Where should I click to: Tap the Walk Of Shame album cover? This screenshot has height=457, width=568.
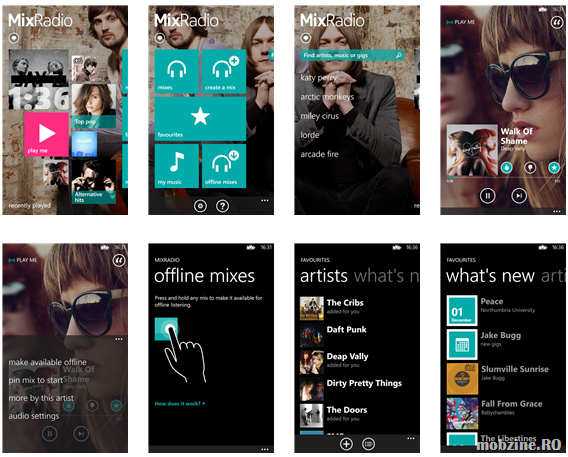[x=472, y=151]
